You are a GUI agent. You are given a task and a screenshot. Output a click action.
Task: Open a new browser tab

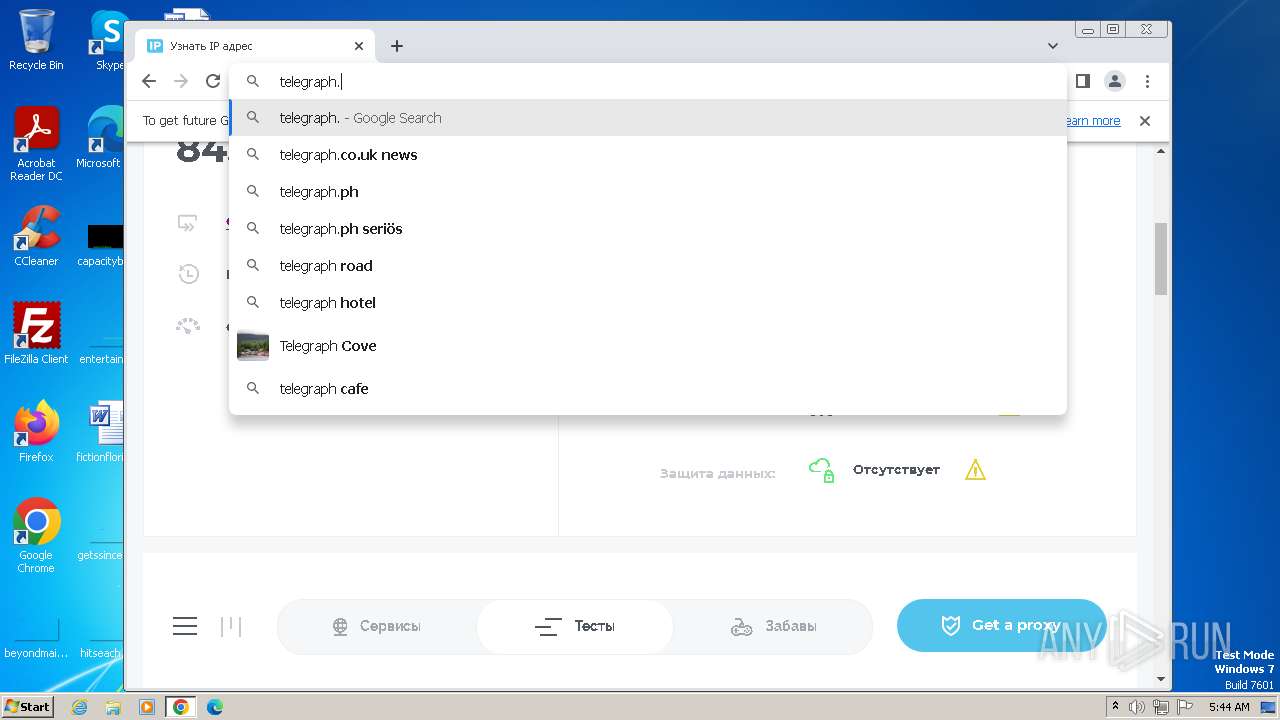pyautogui.click(x=397, y=46)
